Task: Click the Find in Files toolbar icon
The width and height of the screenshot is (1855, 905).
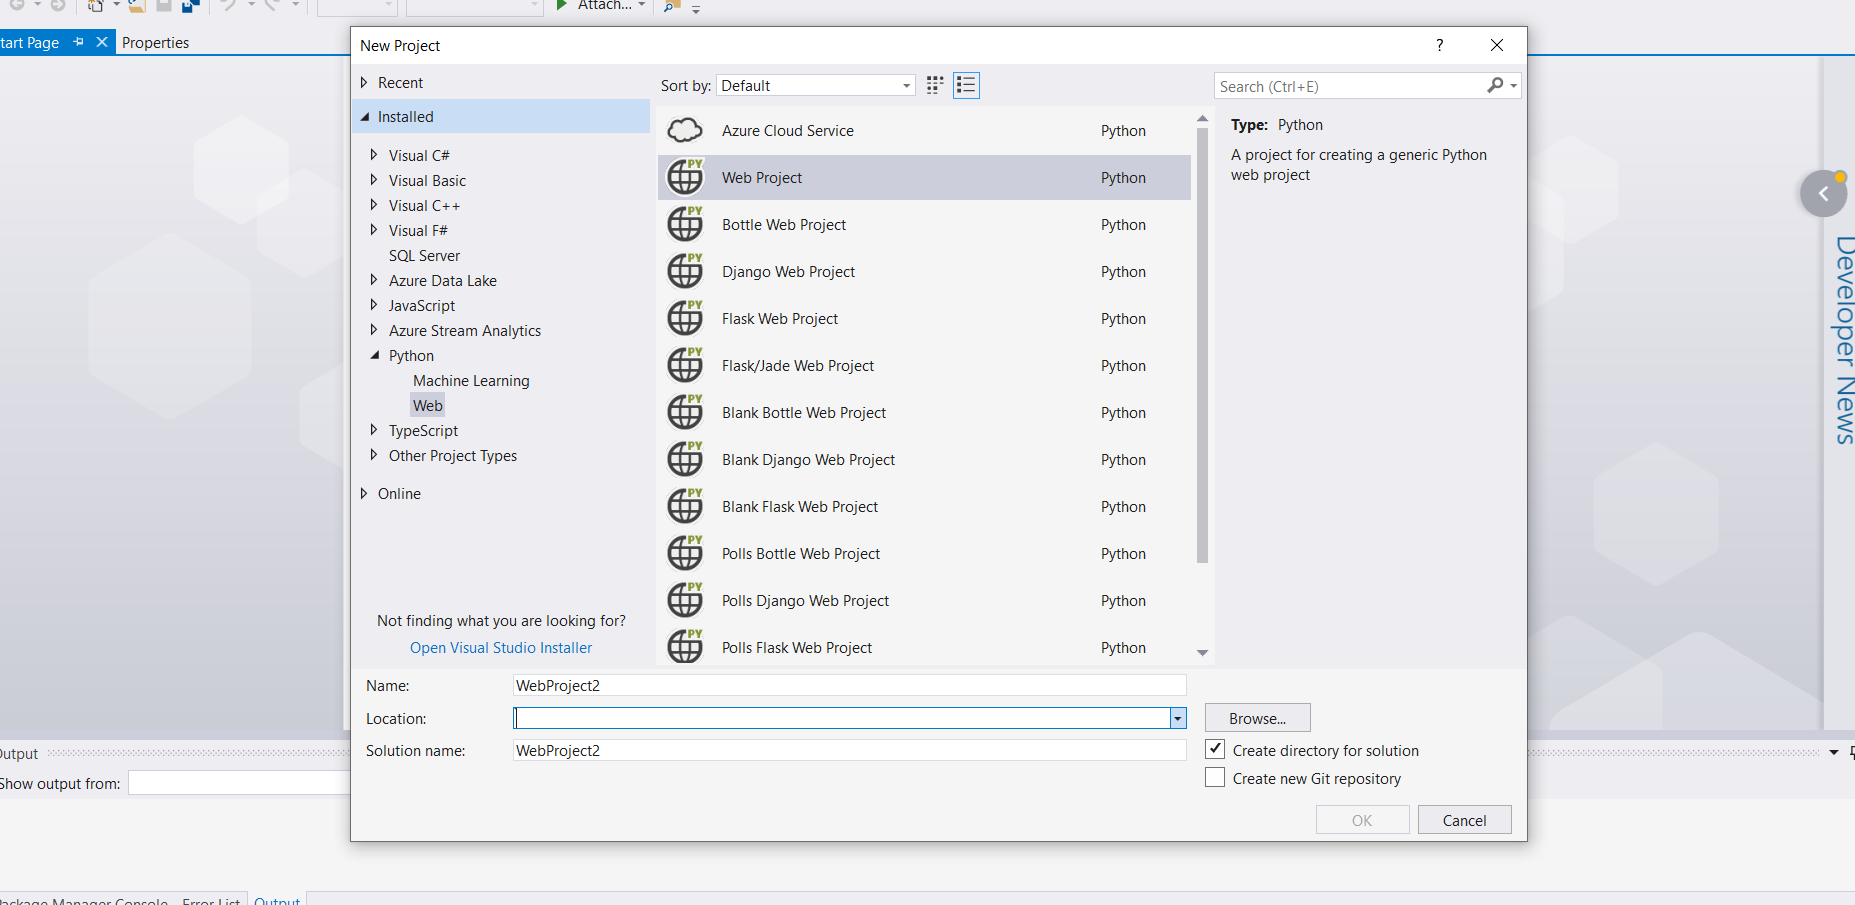Action: point(672,6)
